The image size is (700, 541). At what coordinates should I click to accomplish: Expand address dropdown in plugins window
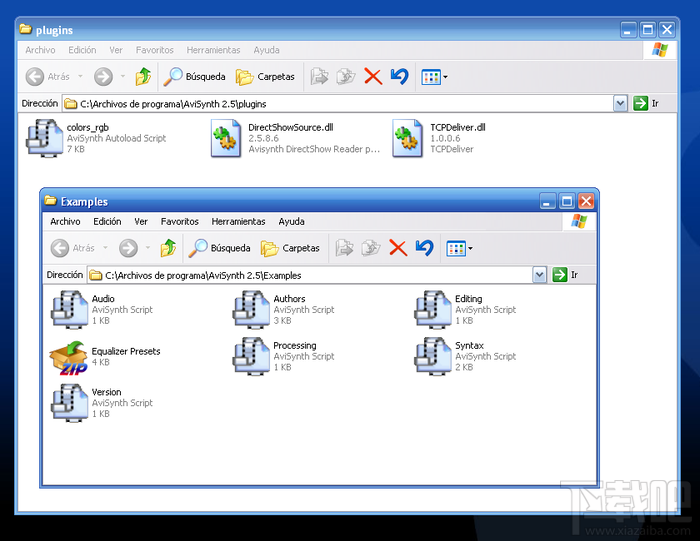pyautogui.click(x=620, y=104)
